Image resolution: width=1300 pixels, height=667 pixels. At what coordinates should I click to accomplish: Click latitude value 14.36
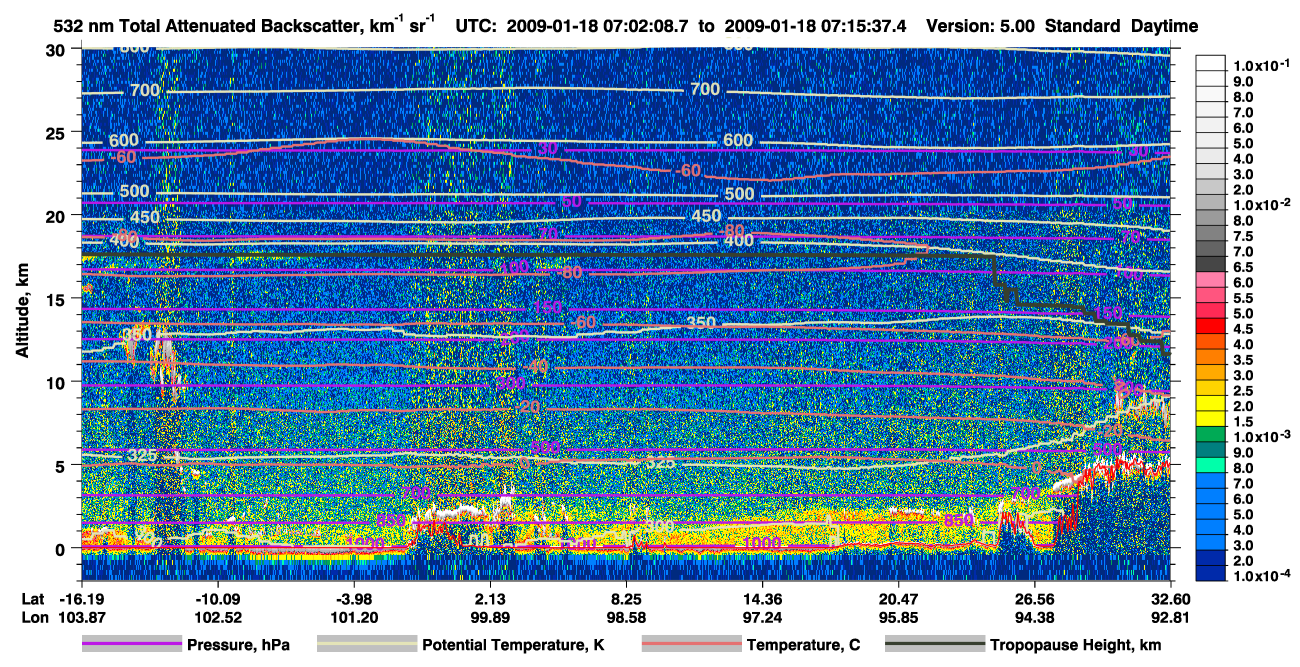click(762, 598)
